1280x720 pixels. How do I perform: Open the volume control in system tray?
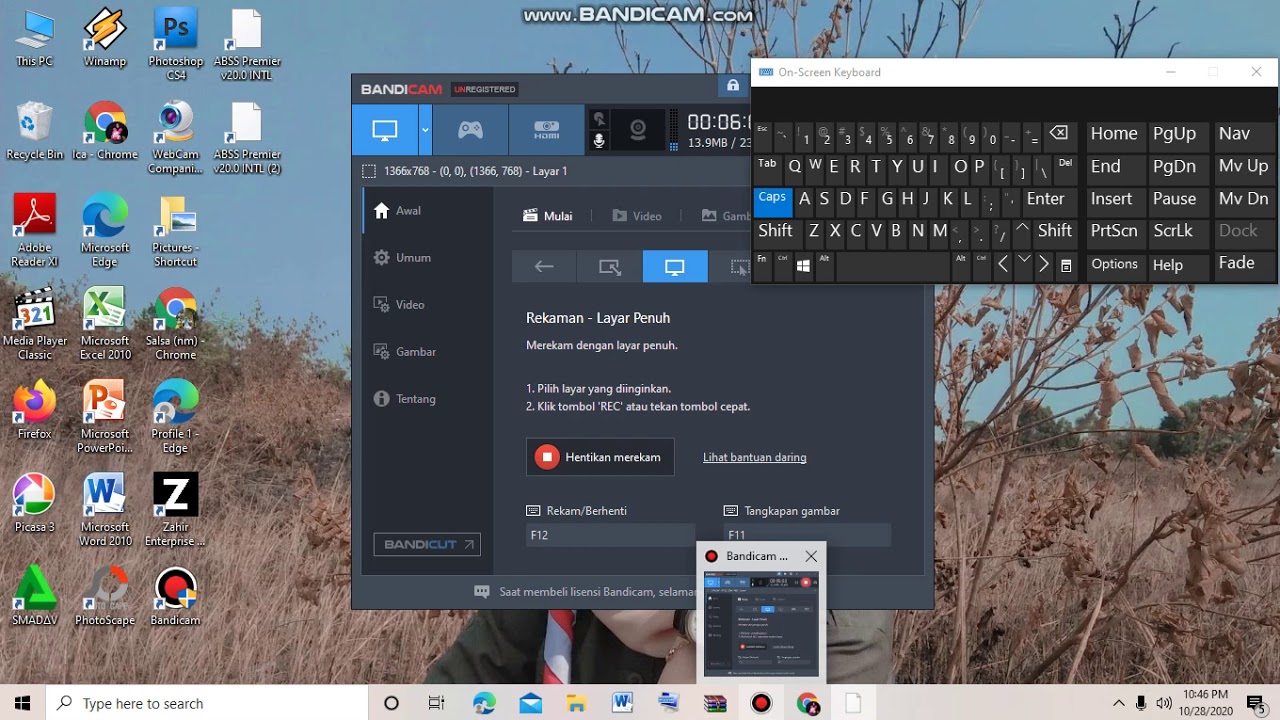click(x=1163, y=703)
